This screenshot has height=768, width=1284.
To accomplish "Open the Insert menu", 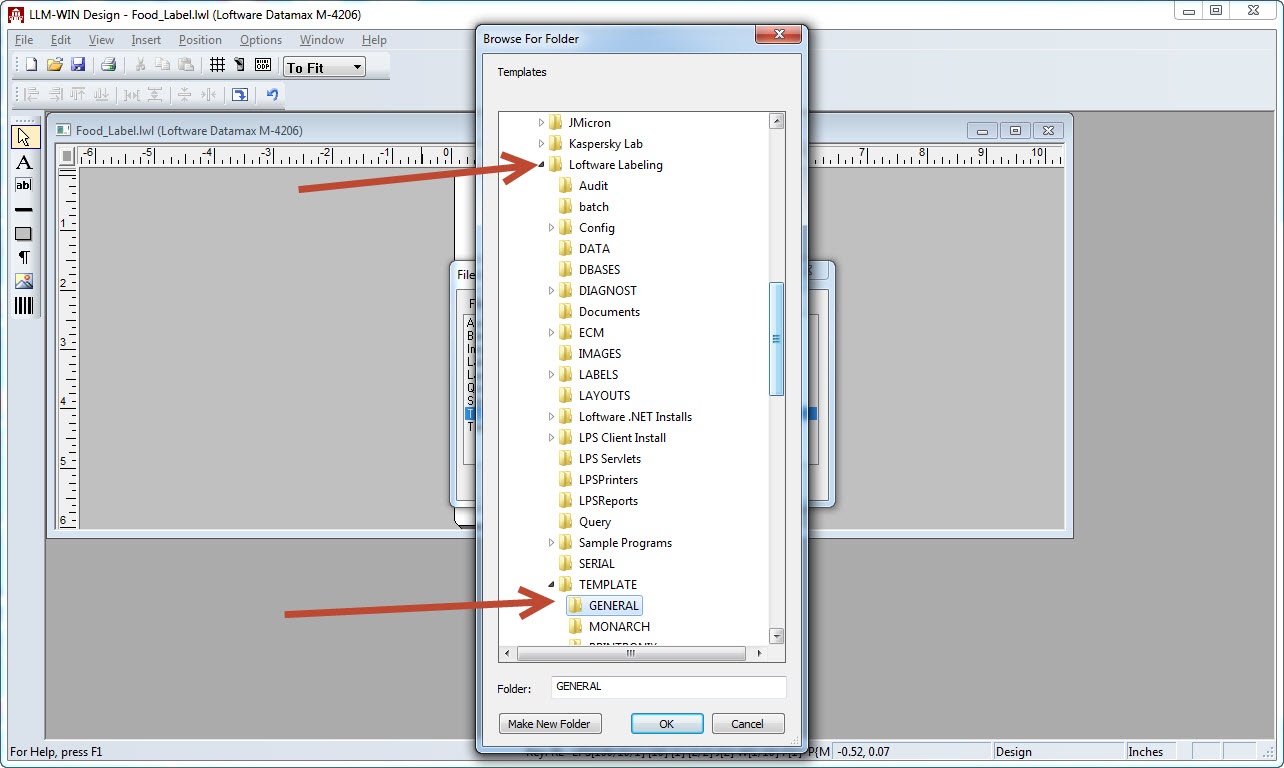I will pos(146,40).
